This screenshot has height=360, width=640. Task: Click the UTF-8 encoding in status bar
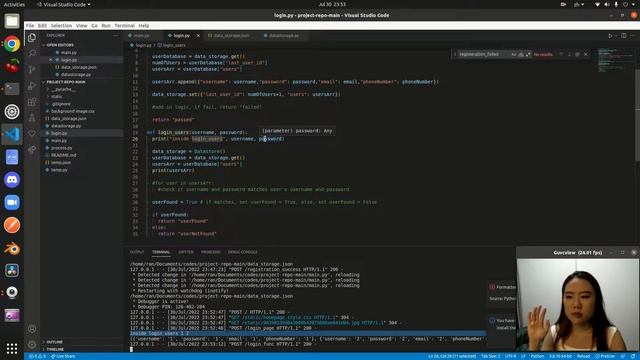(511, 356)
